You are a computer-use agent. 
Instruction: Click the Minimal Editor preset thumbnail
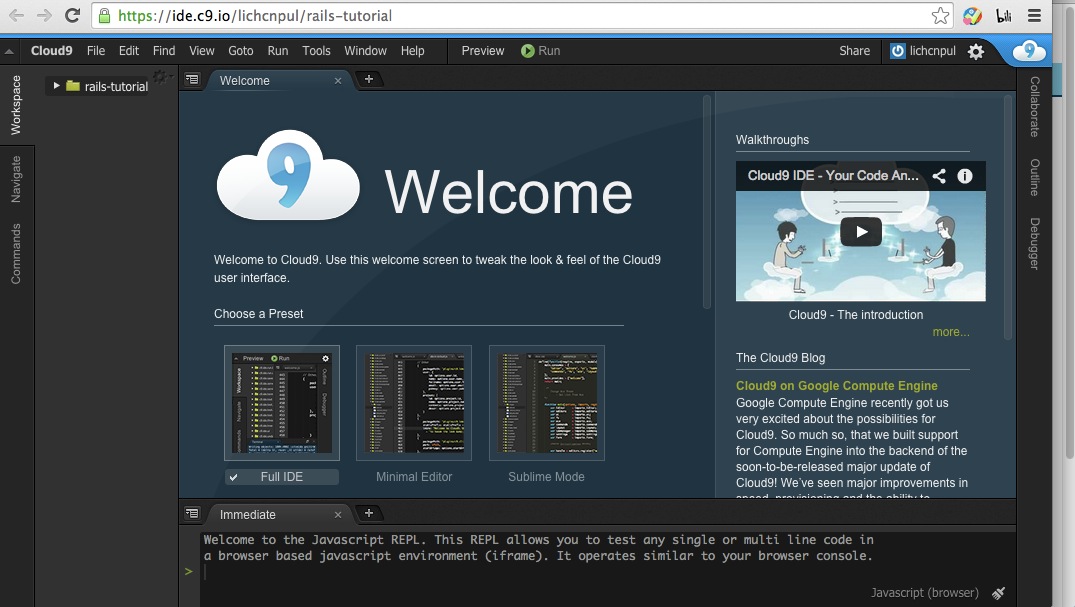click(414, 403)
